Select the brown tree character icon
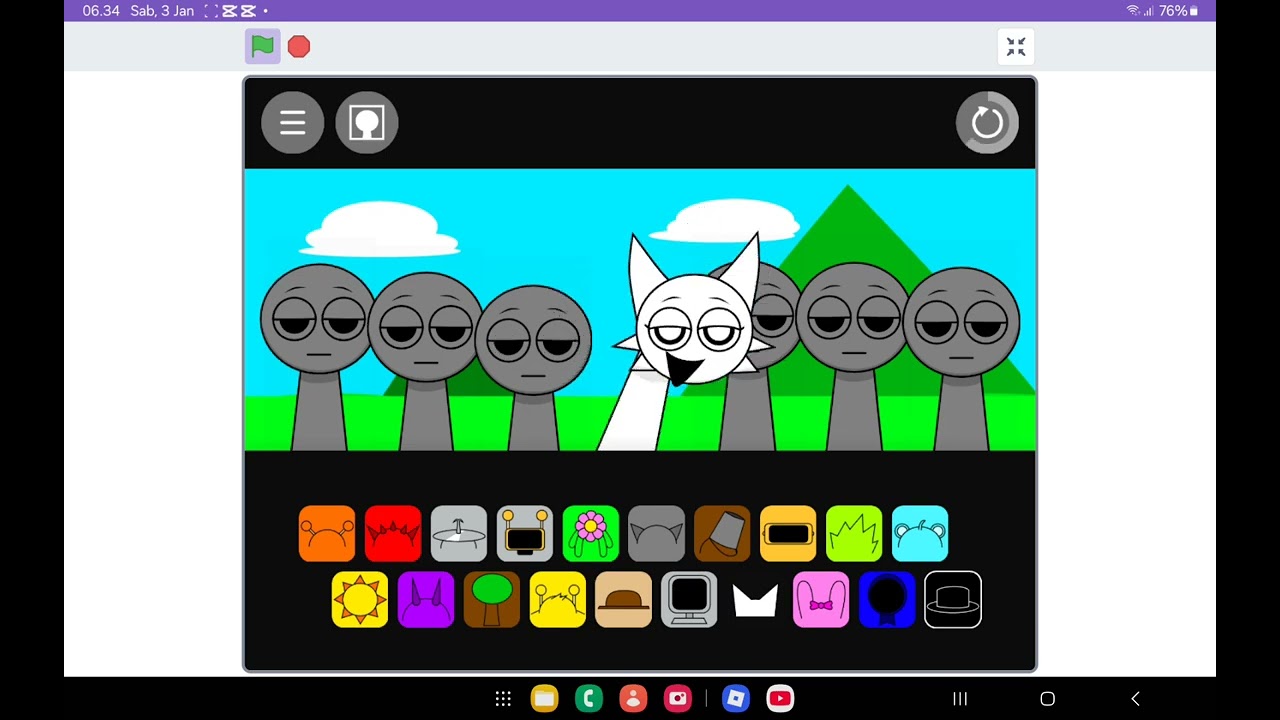Screen dimensions: 1280x720 [x=492, y=599]
